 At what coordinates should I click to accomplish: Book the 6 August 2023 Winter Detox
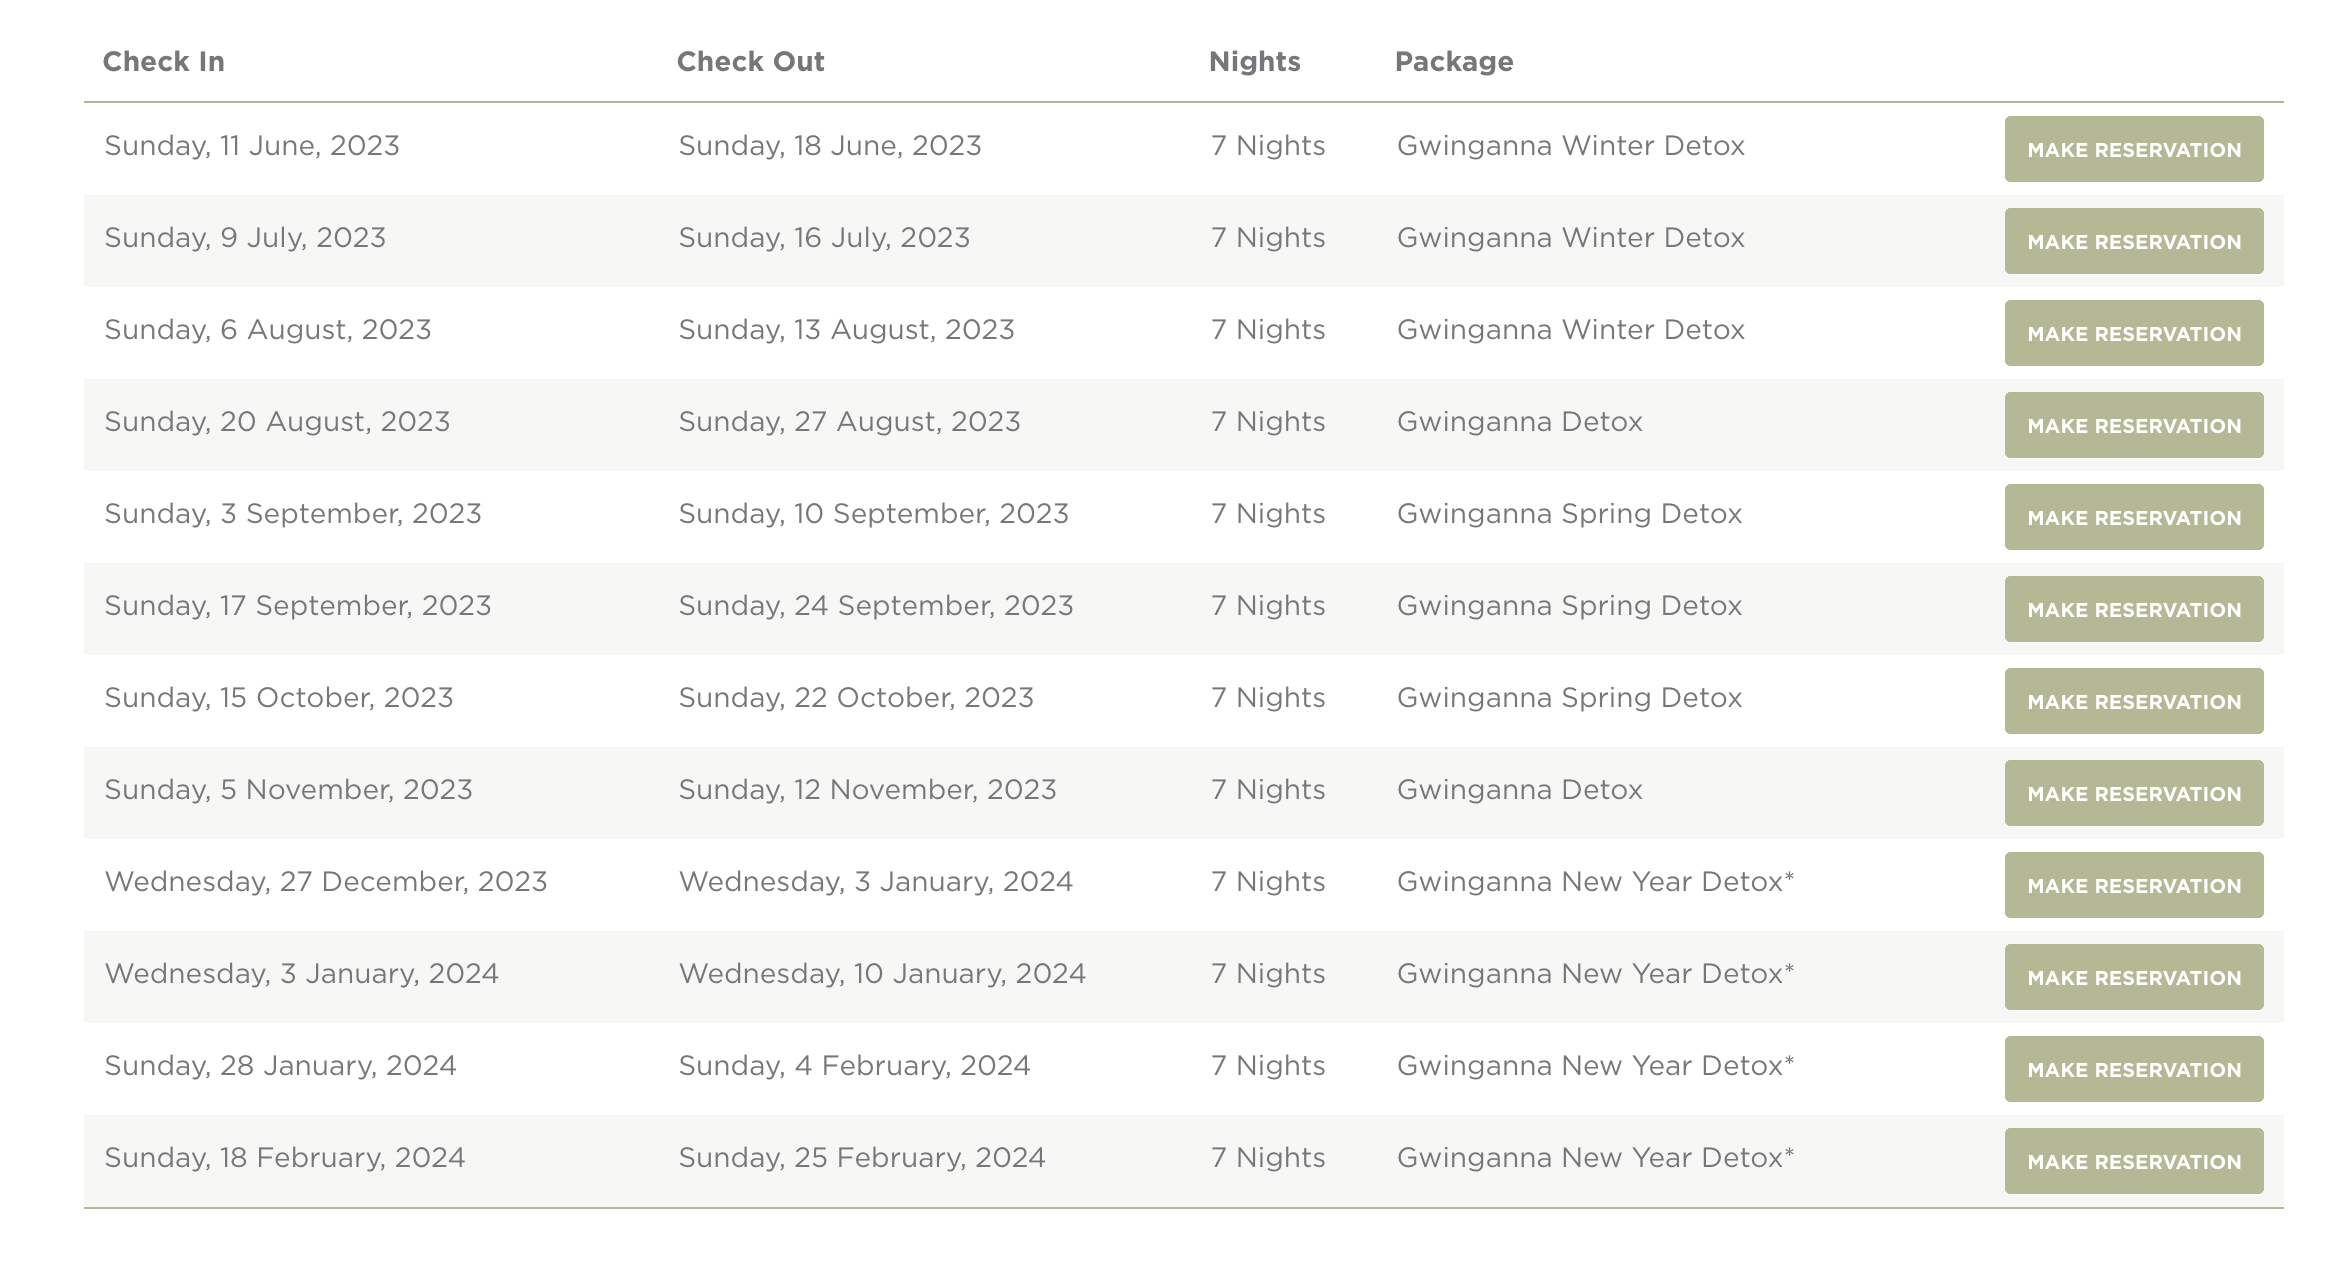click(x=2133, y=333)
